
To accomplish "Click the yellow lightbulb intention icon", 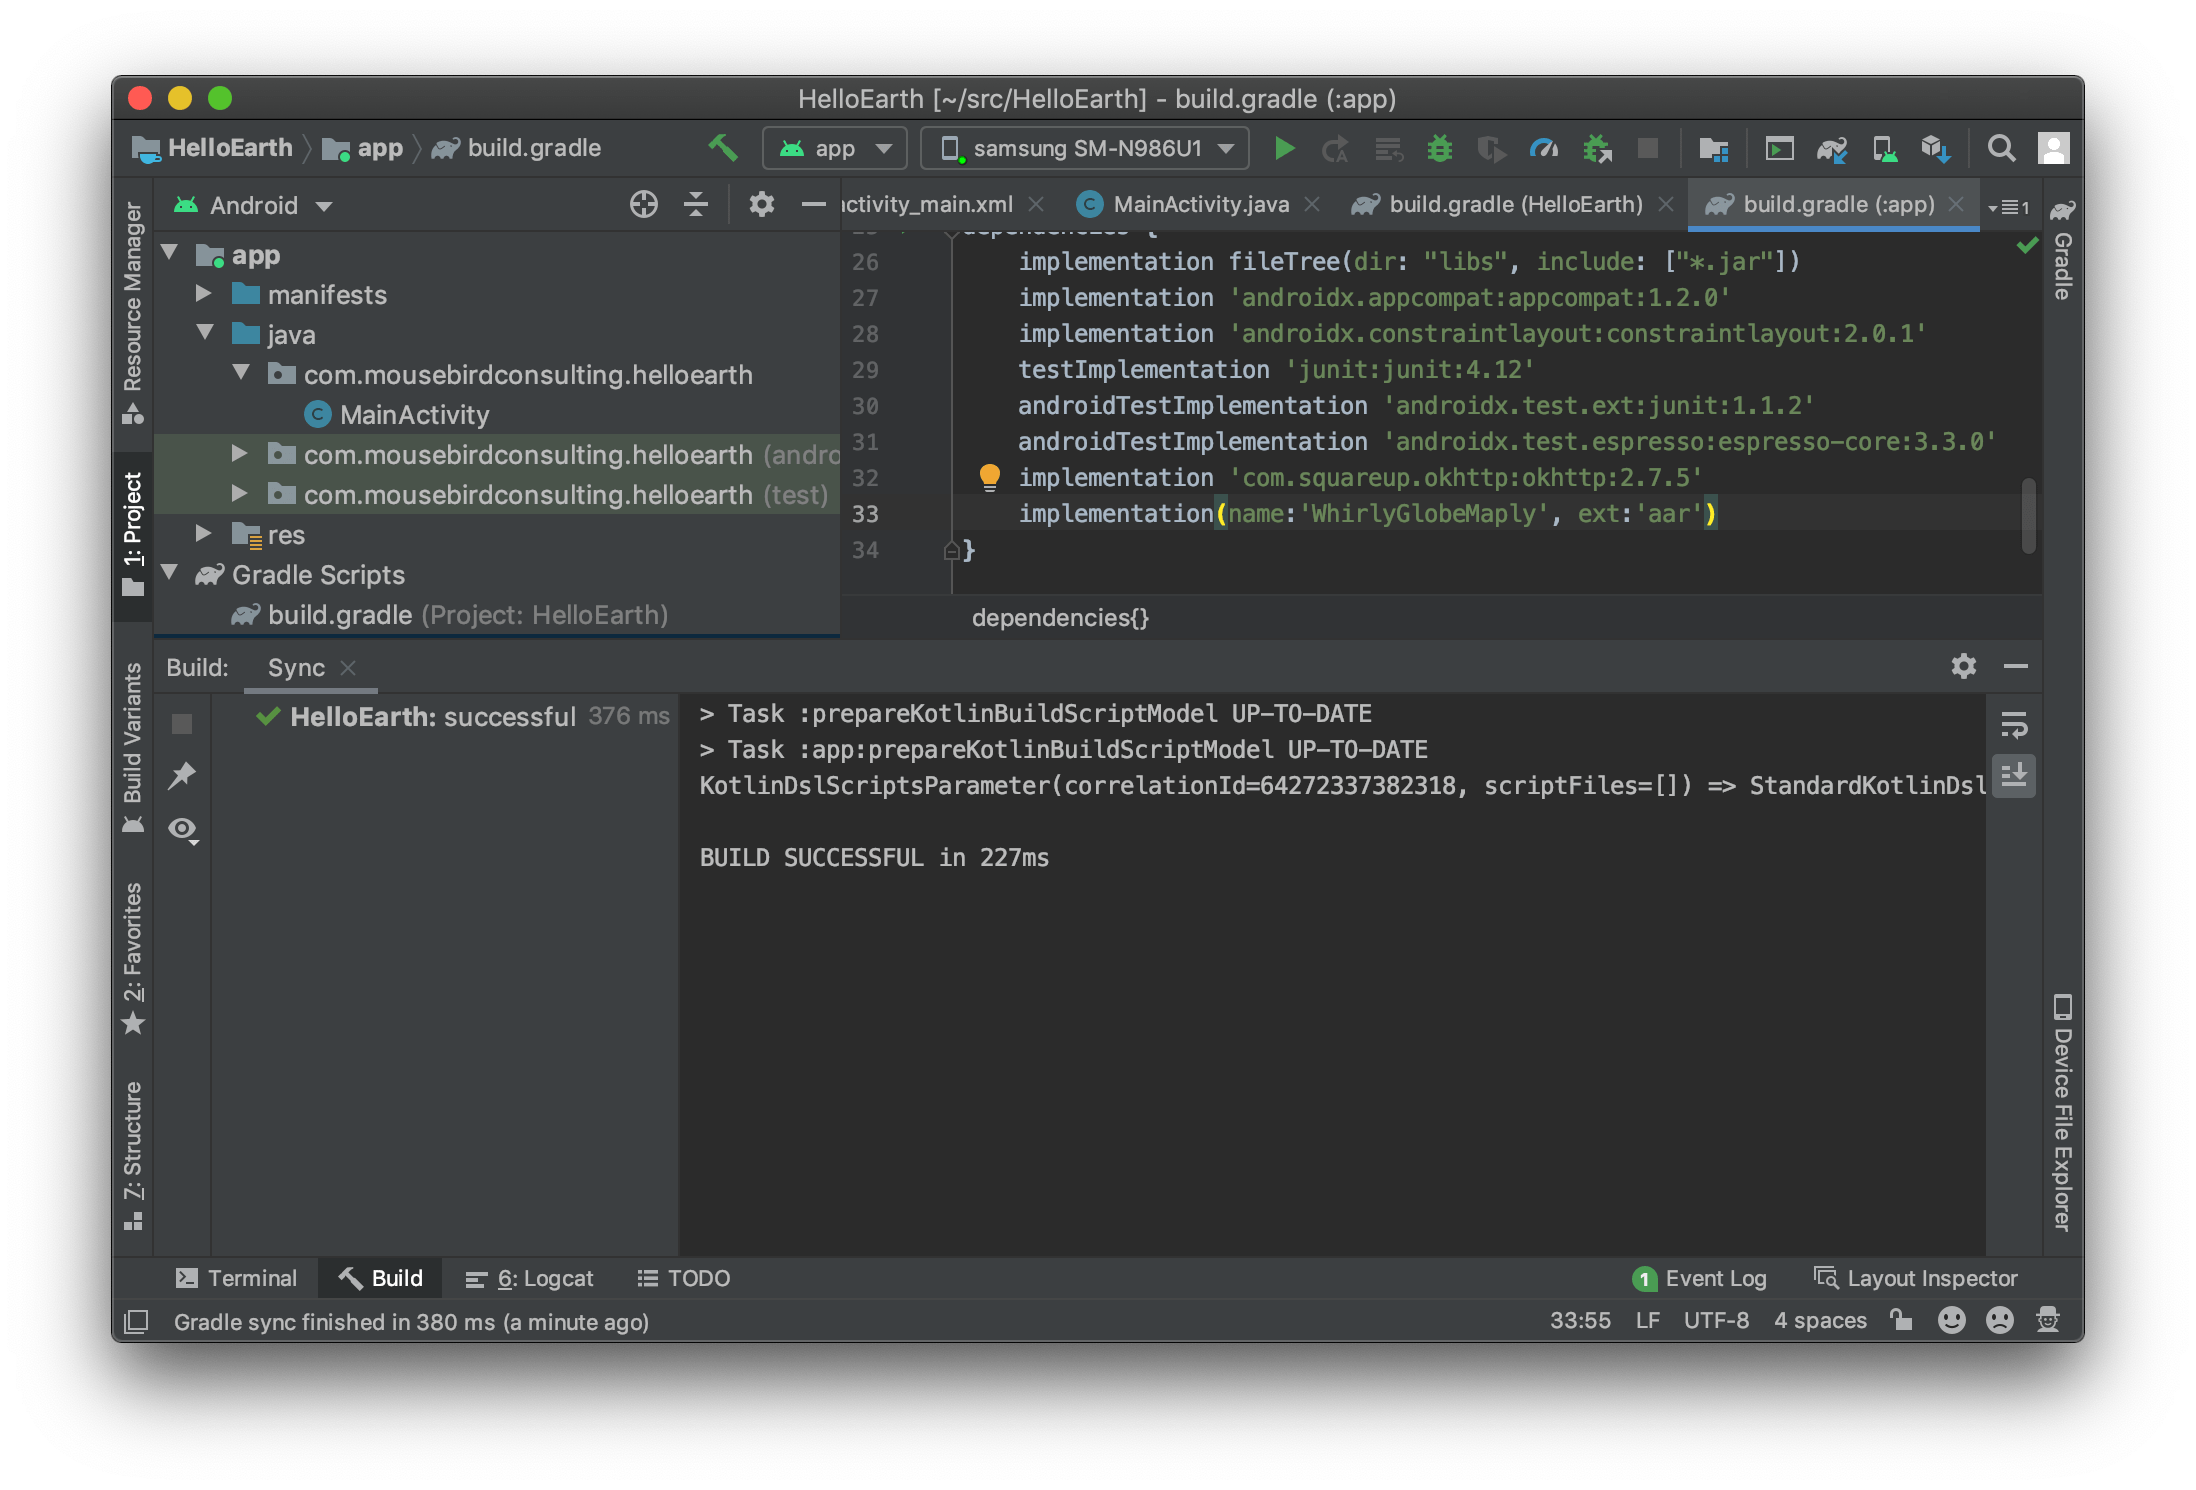I will 989,476.
